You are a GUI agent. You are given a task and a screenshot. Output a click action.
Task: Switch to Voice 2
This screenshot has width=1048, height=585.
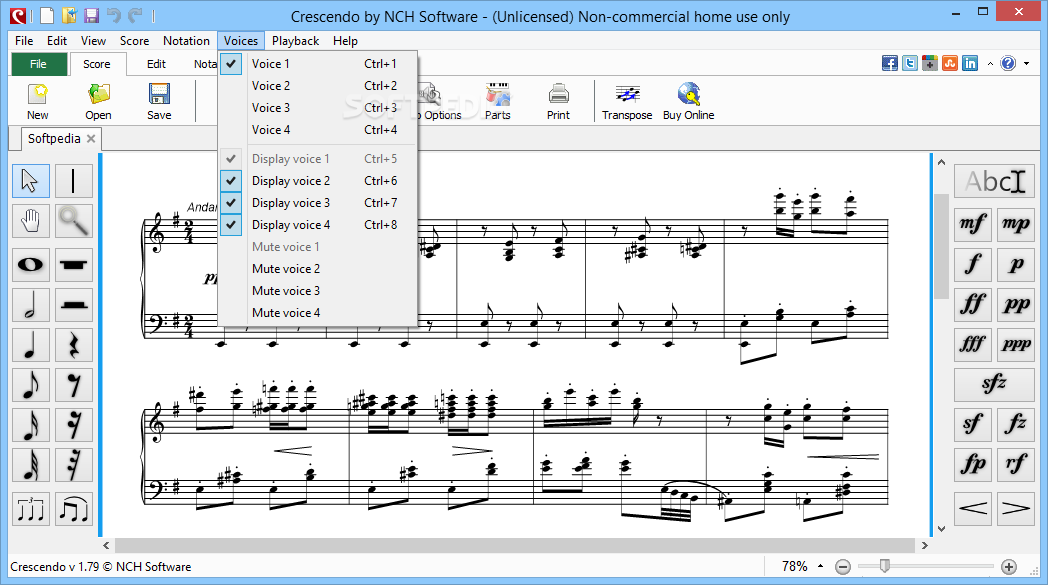[318, 86]
